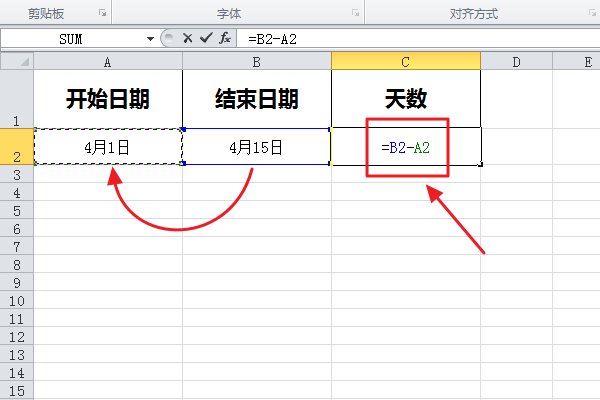Image resolution: width=600 pixels, height=400 pixels.
Task: Click the enter checkmark formula button
Action: point(205,38)
